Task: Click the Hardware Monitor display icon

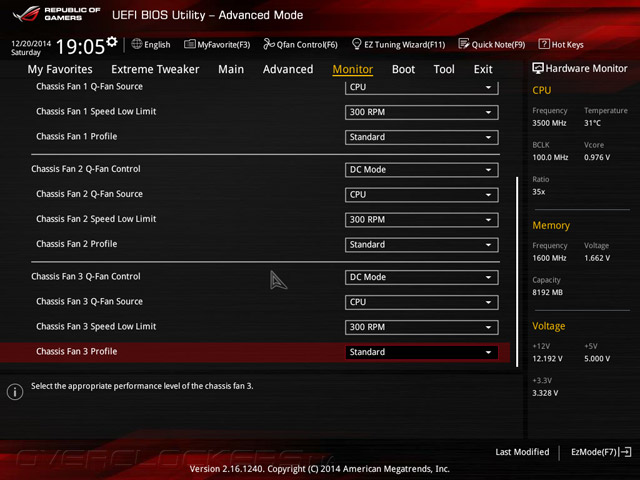Action: [538, 68]
